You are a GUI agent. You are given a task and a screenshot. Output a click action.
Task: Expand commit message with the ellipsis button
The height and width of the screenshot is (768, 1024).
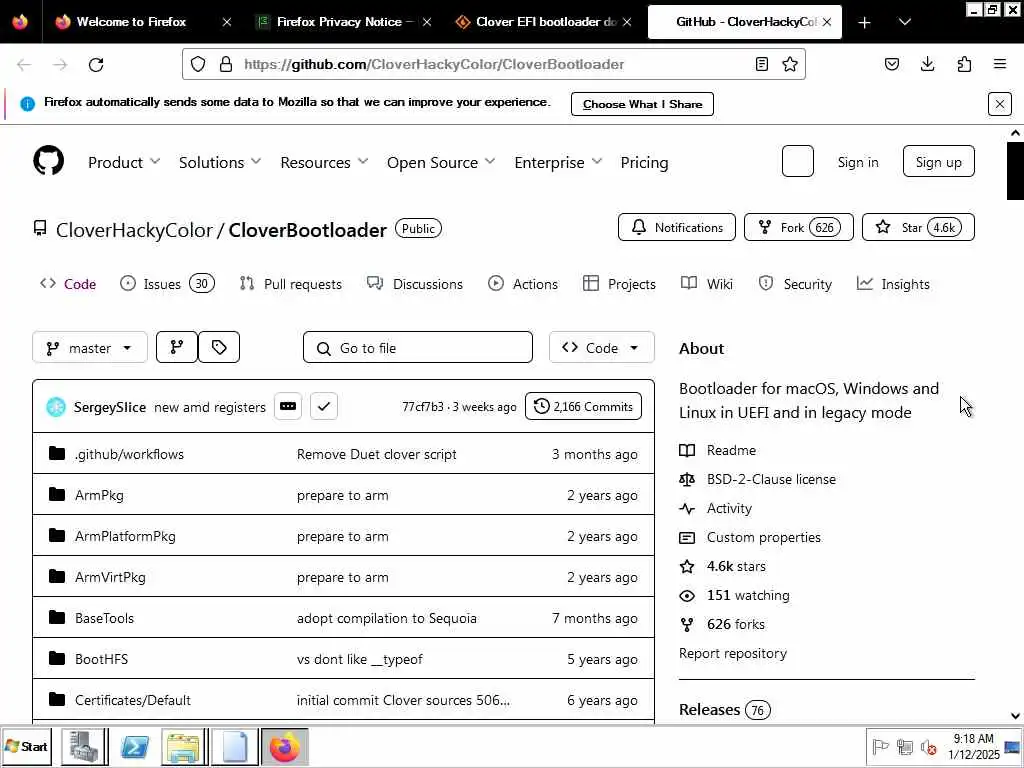click(x=288, y=406)
